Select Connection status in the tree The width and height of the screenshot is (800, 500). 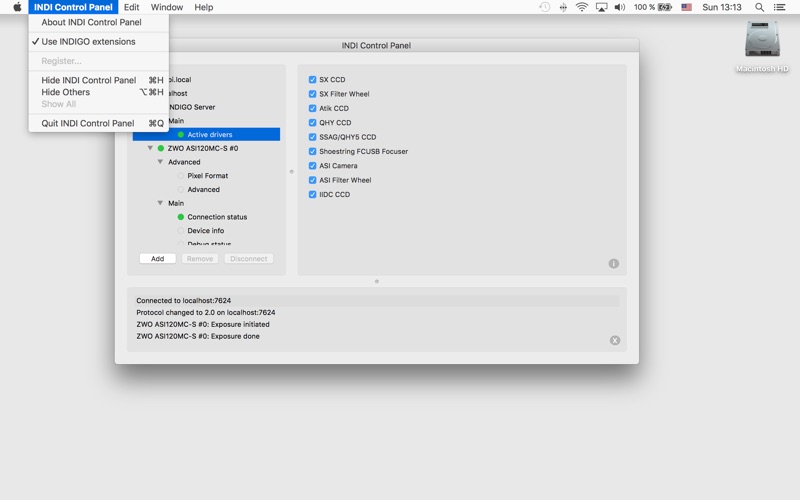[216, 217]
